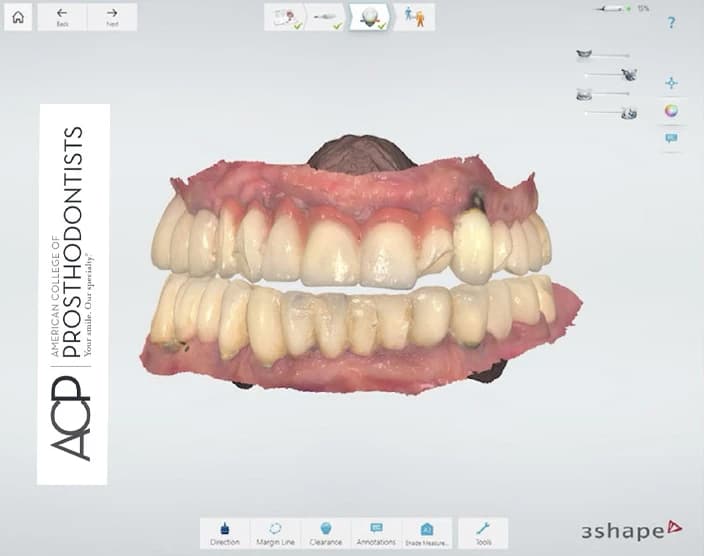Click the upper jaw model thumbnail icon
Viewport: 704px width, 556px height.
(584, 54)
